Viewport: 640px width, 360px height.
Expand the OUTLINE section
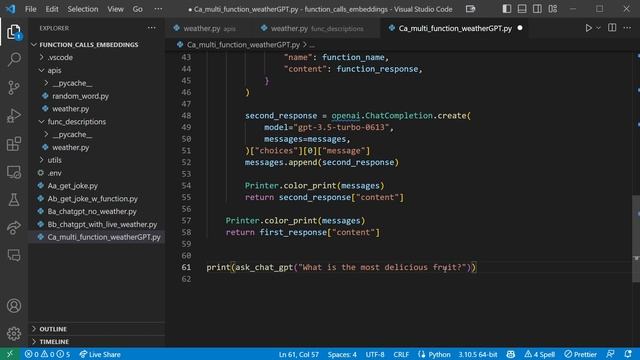[53, 329]
